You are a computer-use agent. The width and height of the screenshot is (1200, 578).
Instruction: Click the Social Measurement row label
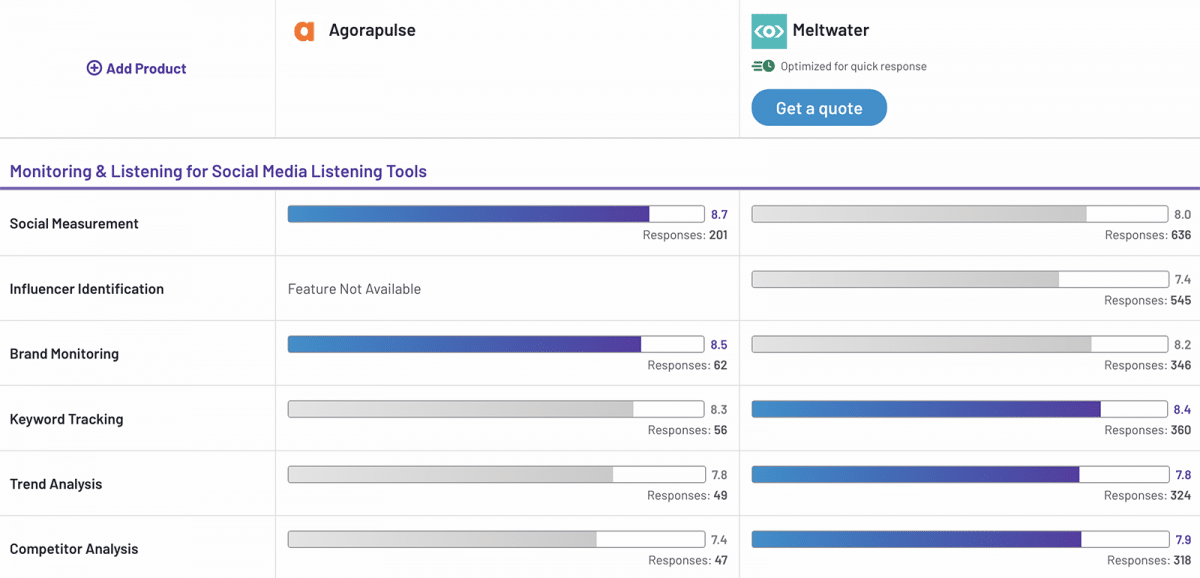(x=74, y=223)
